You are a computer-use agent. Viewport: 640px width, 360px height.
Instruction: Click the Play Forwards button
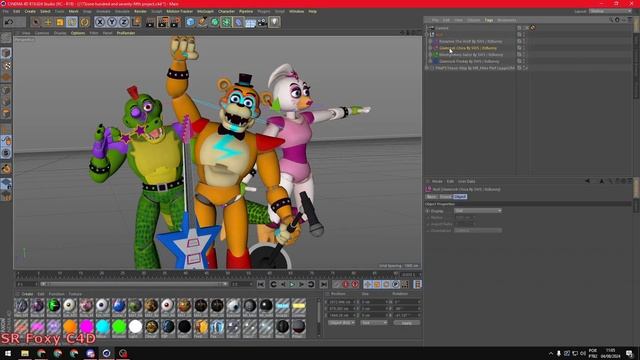[x=292, y=284]
